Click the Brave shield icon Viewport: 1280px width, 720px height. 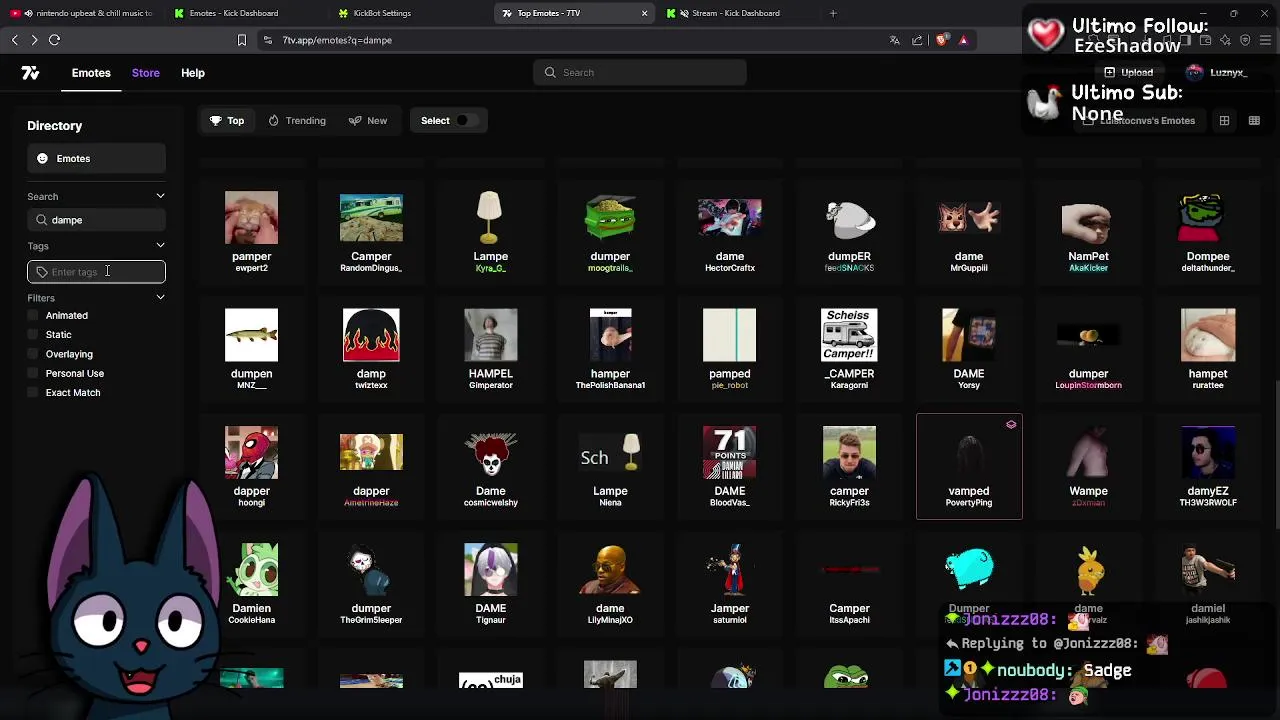942,40
